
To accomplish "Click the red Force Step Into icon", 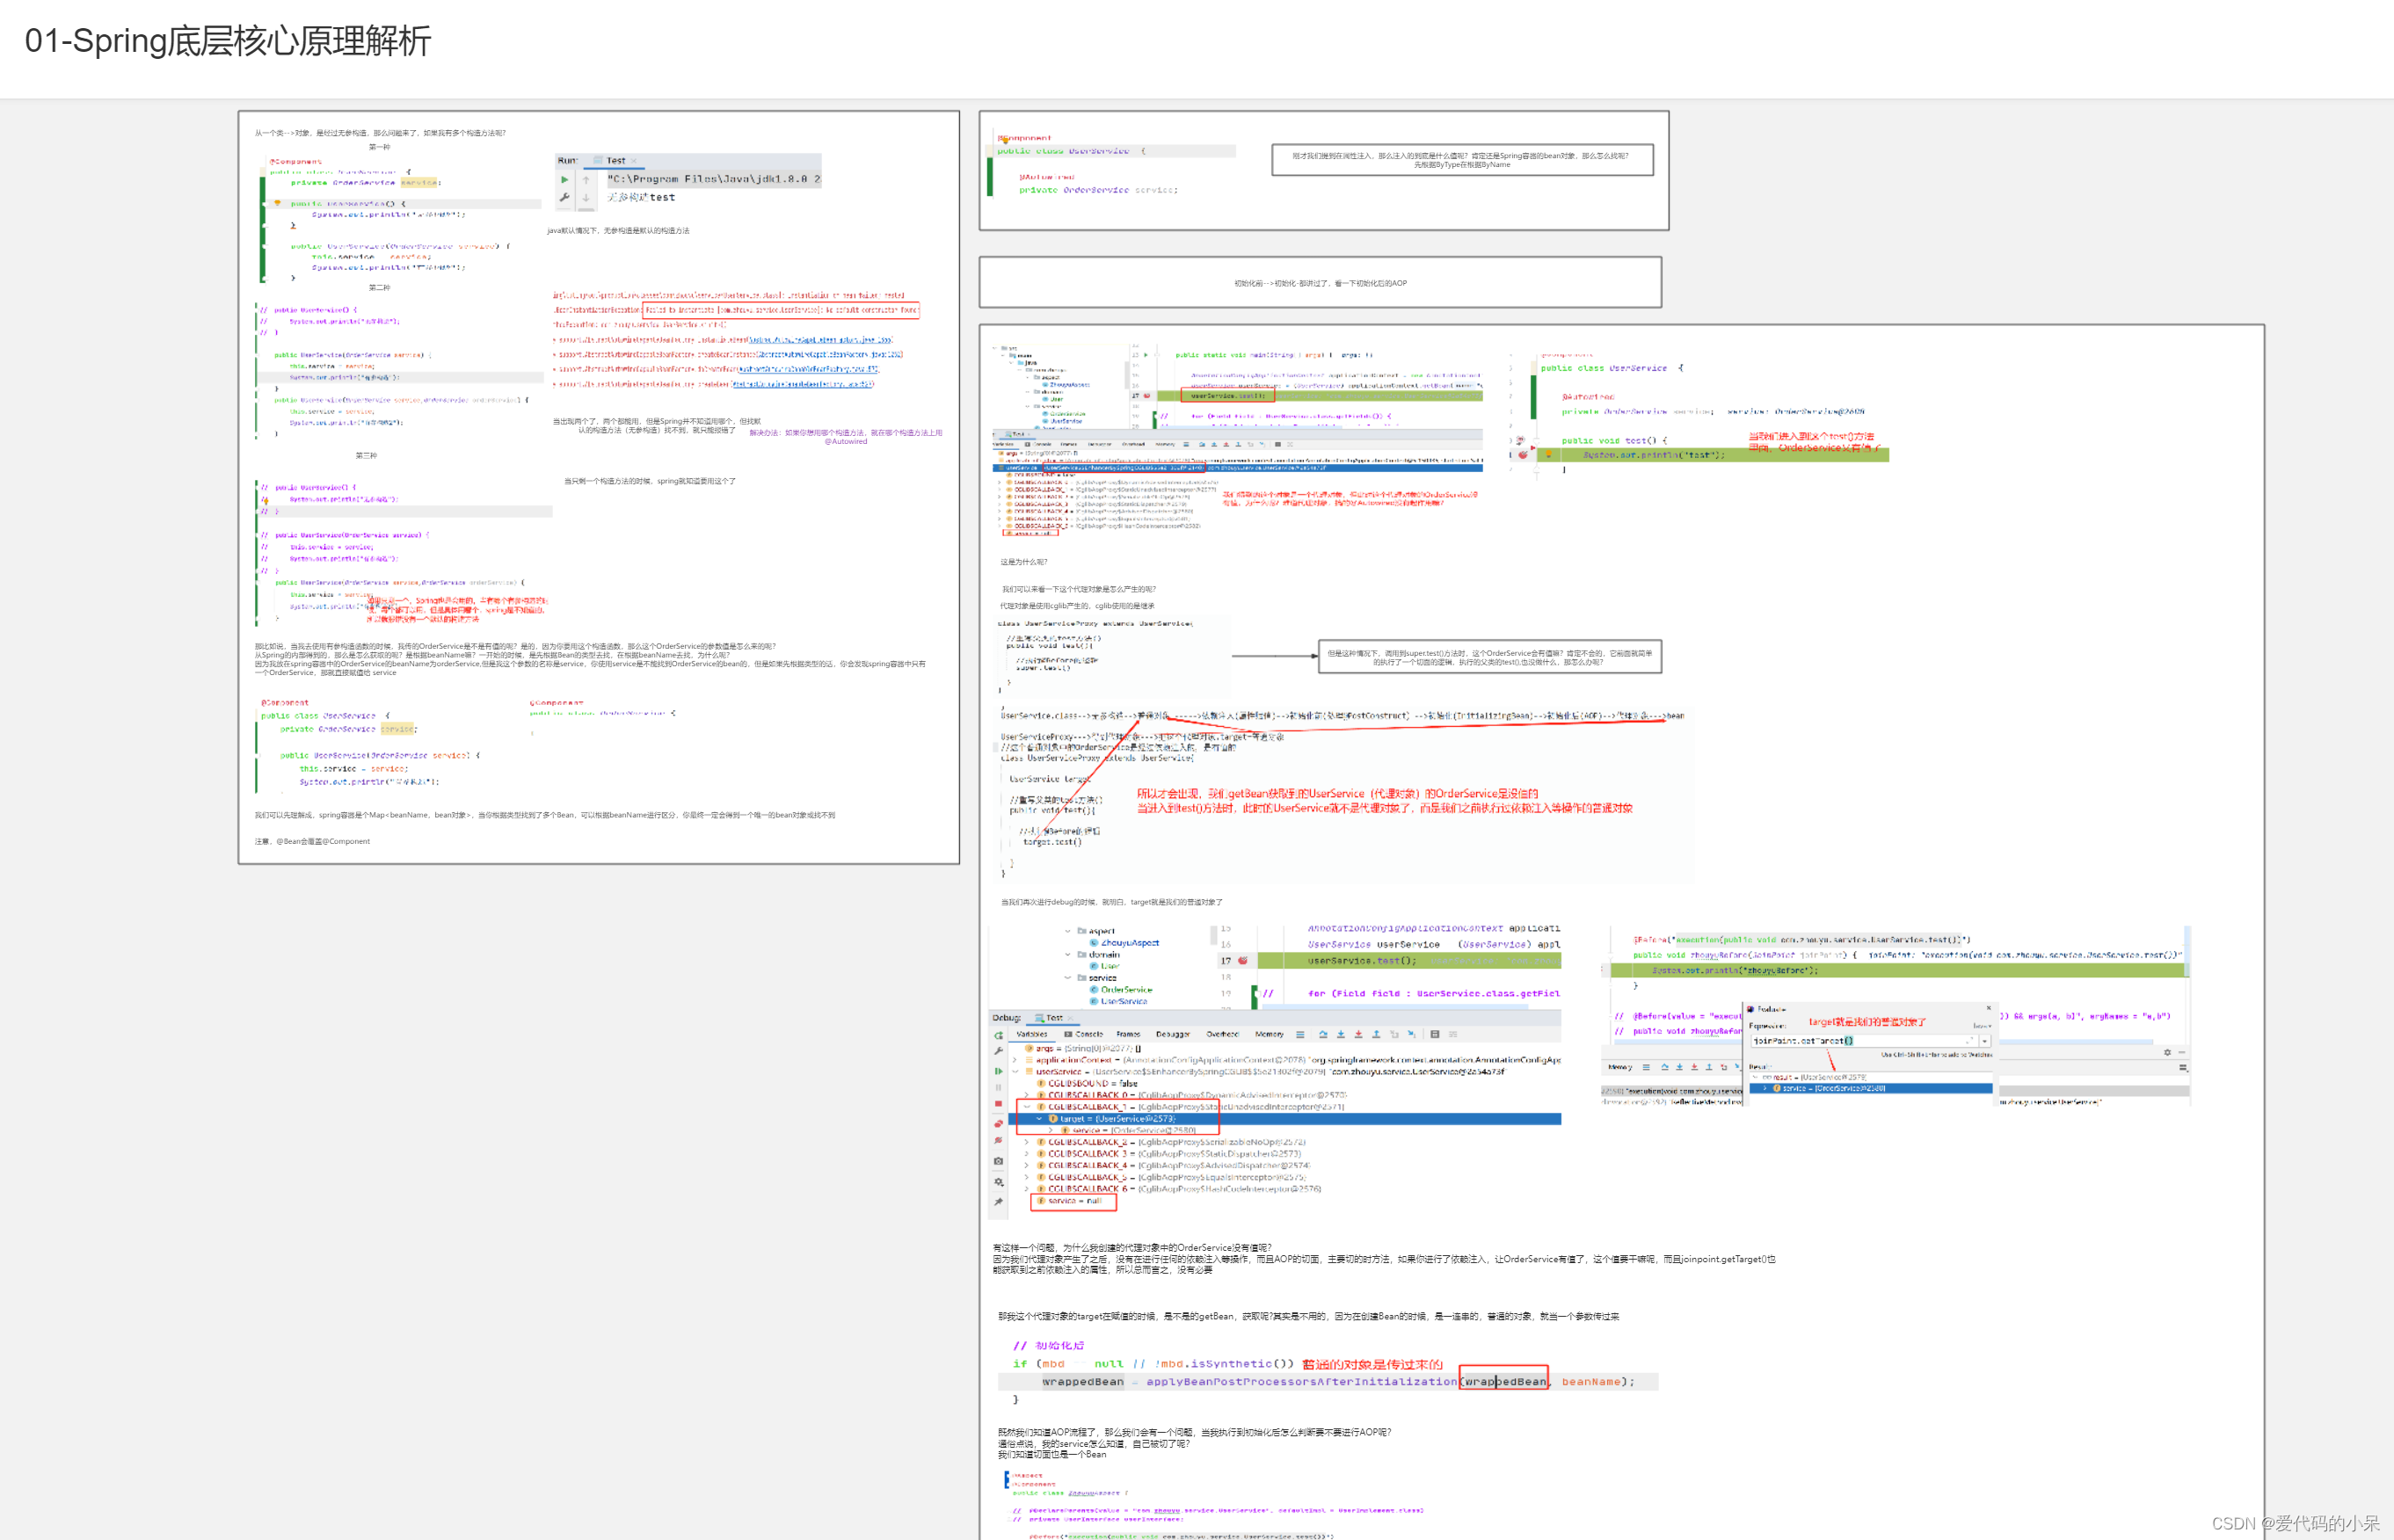I will click(x=1359, y=1034).
